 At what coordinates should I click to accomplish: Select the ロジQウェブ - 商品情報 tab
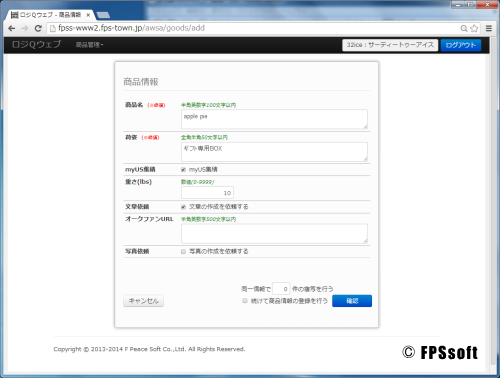[x=50, y=15]
